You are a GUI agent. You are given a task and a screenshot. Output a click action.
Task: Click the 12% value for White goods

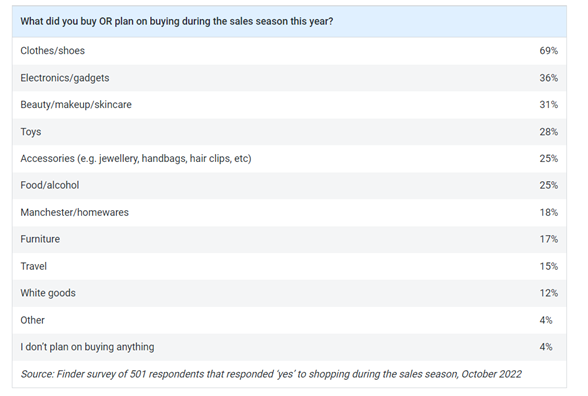(549, 293)
